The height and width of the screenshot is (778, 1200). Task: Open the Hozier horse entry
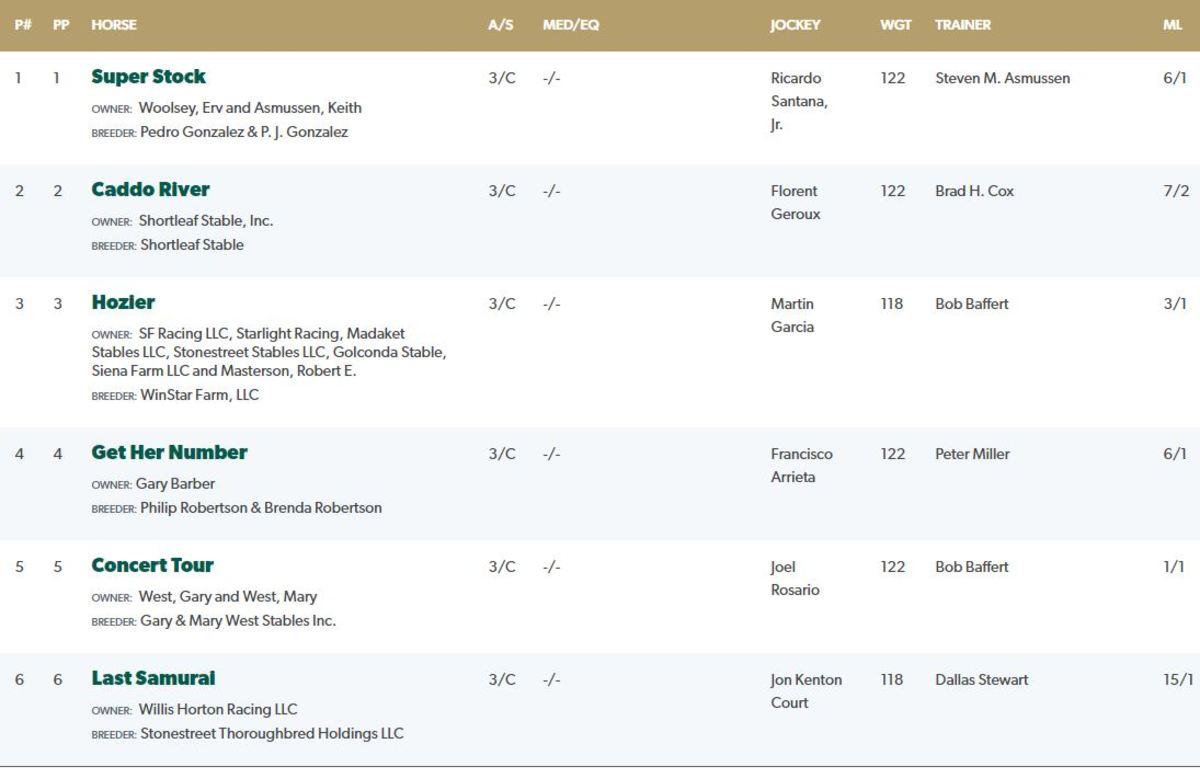(123, 303)
